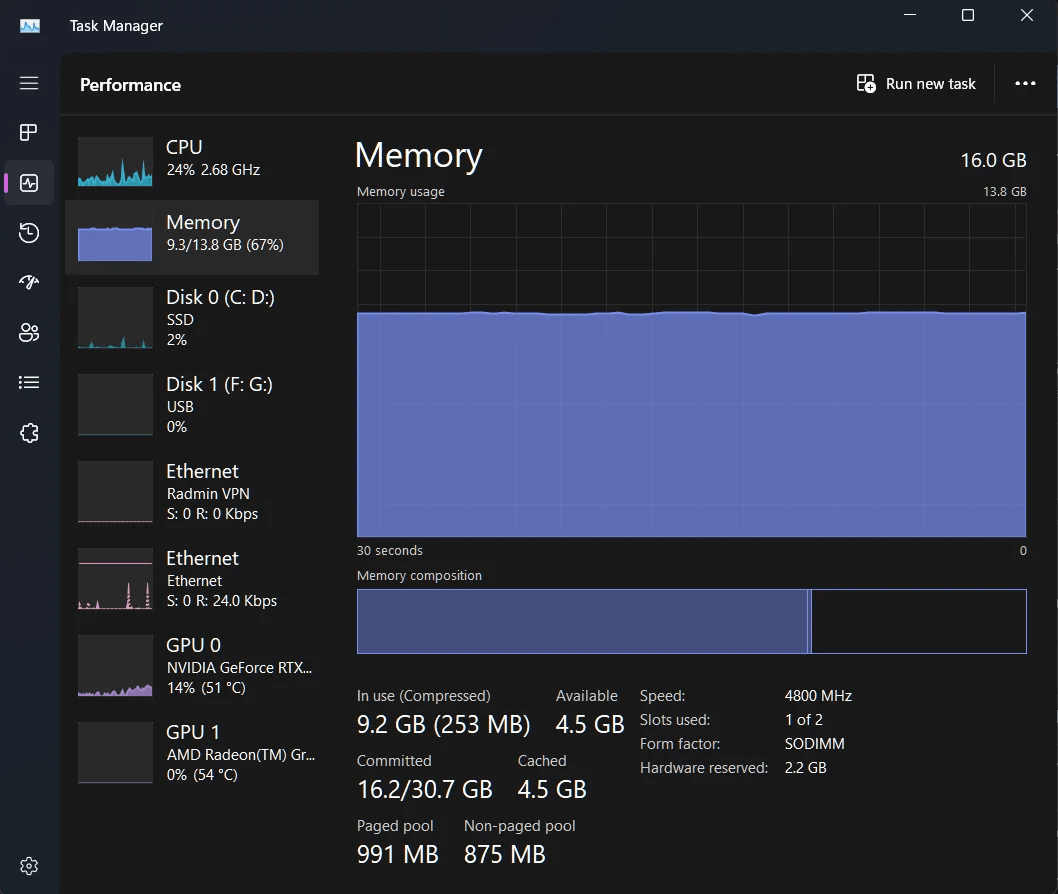Maximize the Task Manager window
The image size is (1058, 894).
968,15
